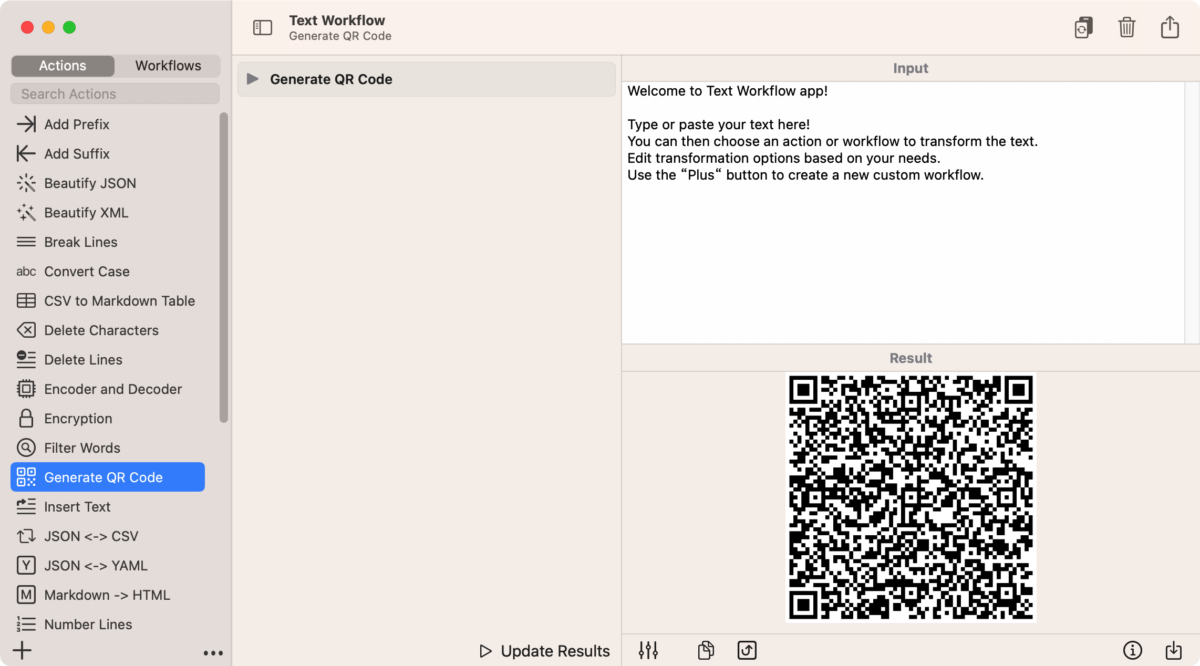Select the Filter Words action label
The image size is (1200, 666).
(82, 448)
